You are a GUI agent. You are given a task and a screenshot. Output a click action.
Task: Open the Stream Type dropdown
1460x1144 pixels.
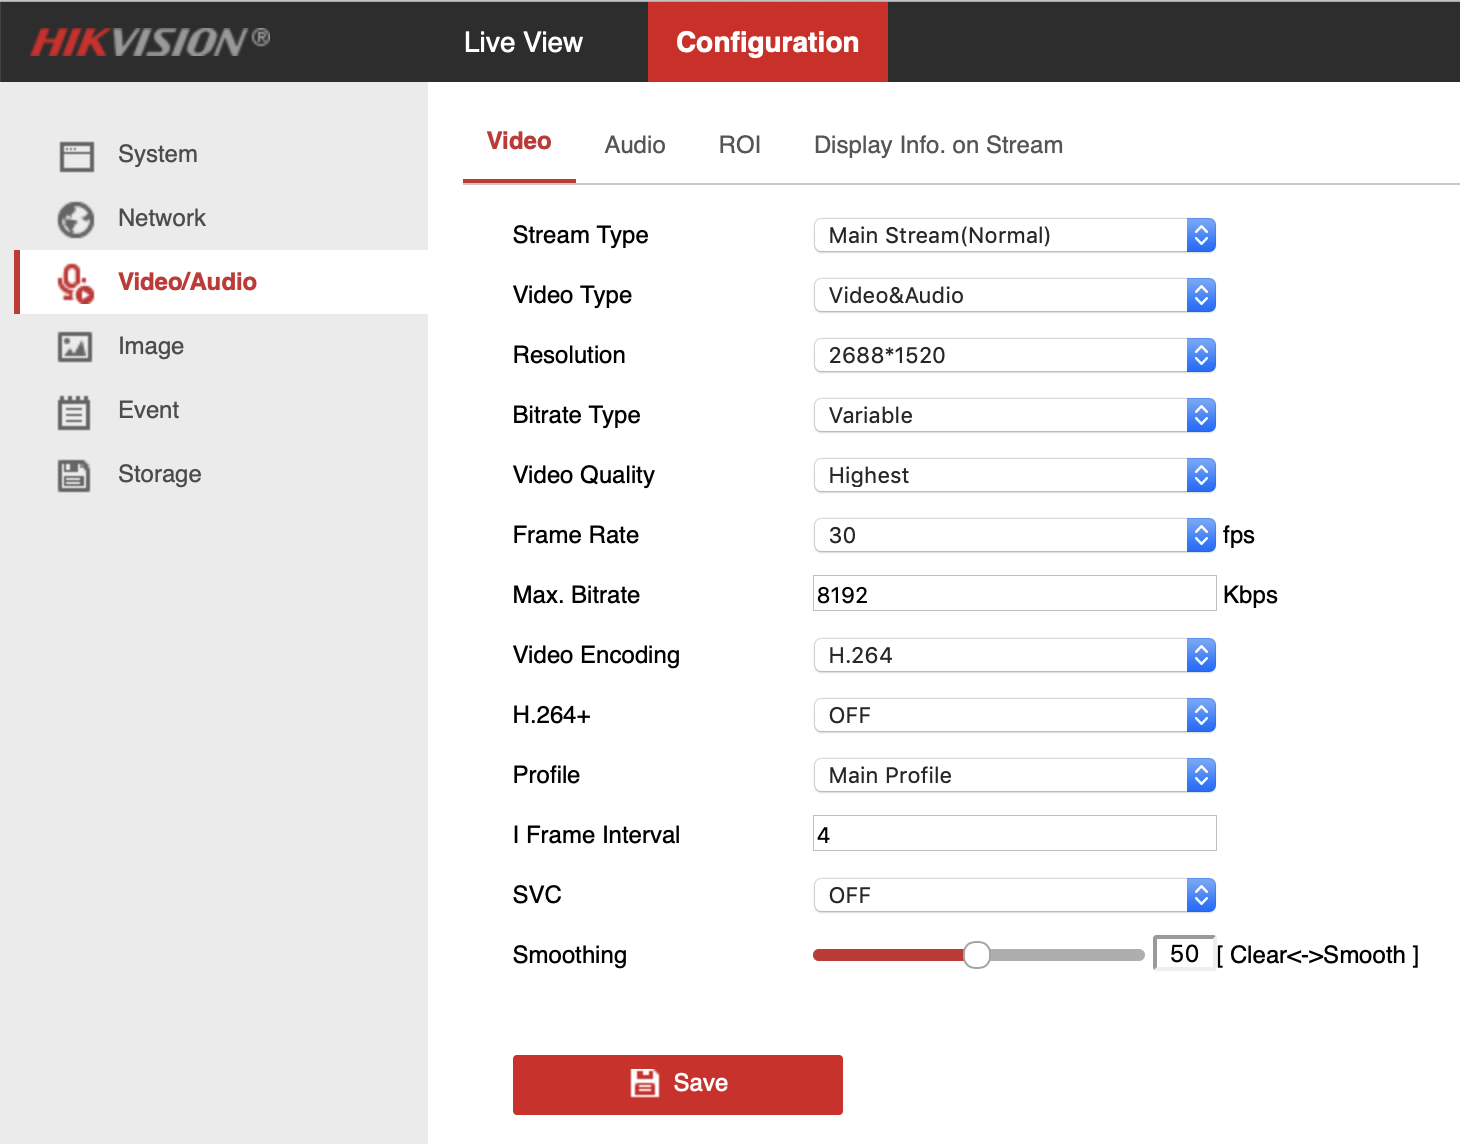(1200, 235)
